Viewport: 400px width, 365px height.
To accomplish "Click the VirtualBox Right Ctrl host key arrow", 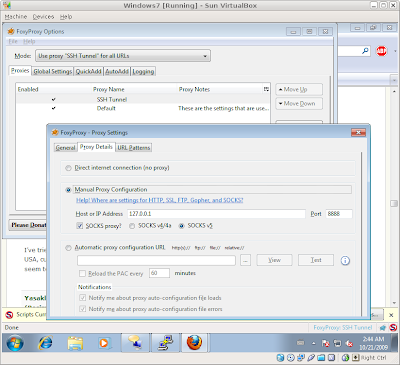I will coord(355,358).
